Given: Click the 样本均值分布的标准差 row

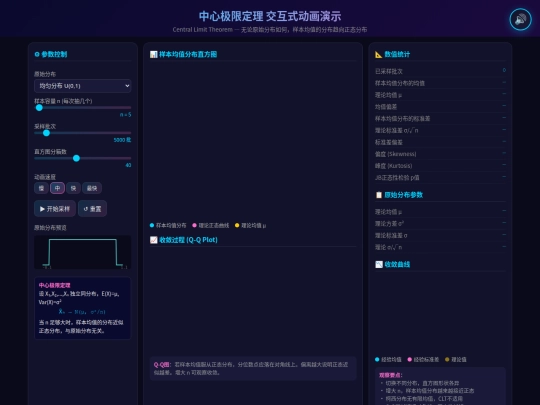Looking at the screenshot, I should tap(440, 118).
